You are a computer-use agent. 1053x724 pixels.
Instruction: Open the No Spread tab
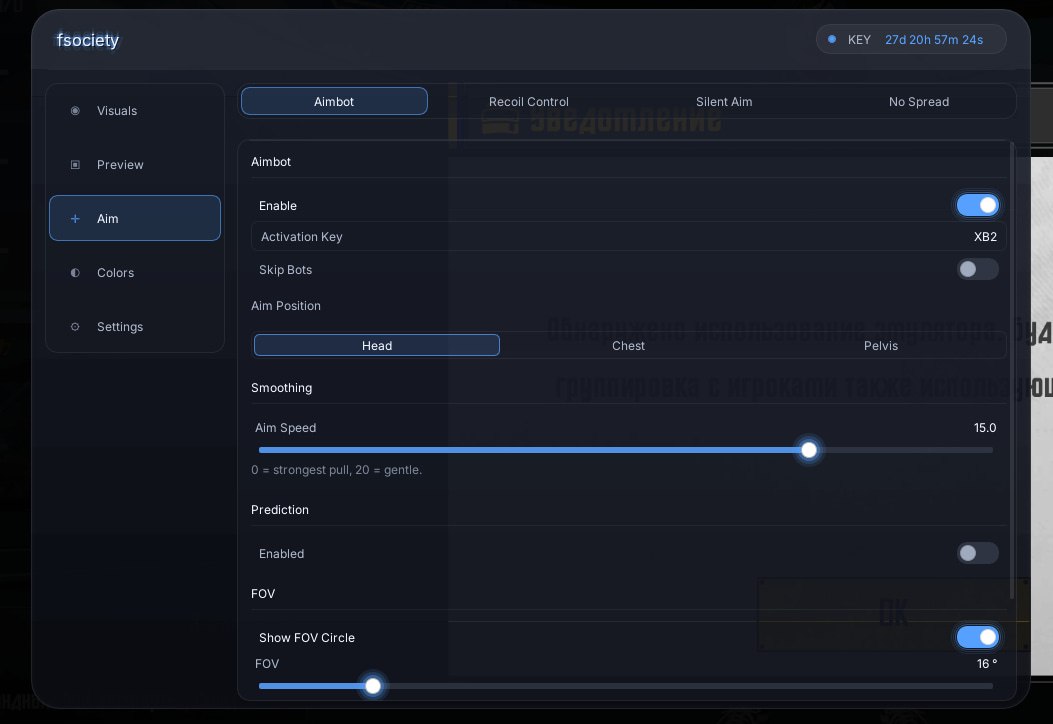pyautogui.click(x=919, y=102)
